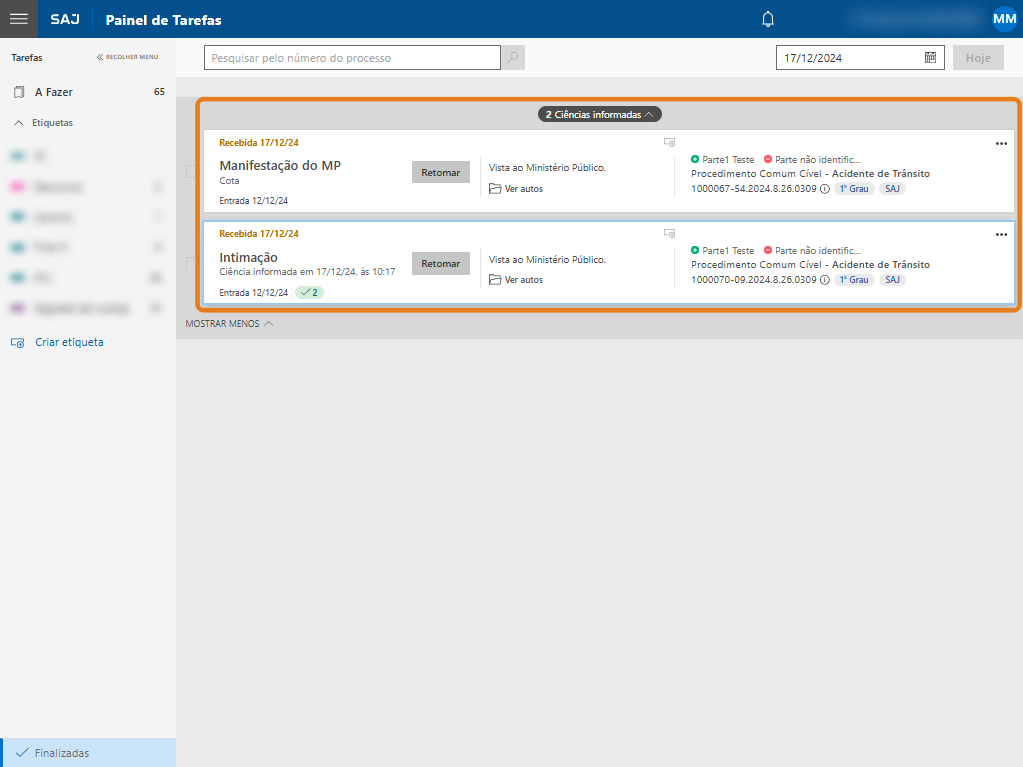Tick checkbox beside Intimação task

click(x=191, y=263)
